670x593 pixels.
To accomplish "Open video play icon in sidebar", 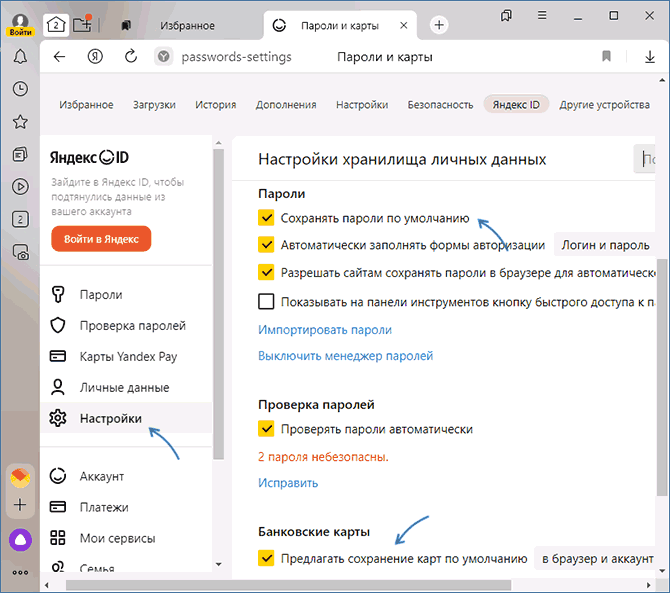I will (20, 187).
